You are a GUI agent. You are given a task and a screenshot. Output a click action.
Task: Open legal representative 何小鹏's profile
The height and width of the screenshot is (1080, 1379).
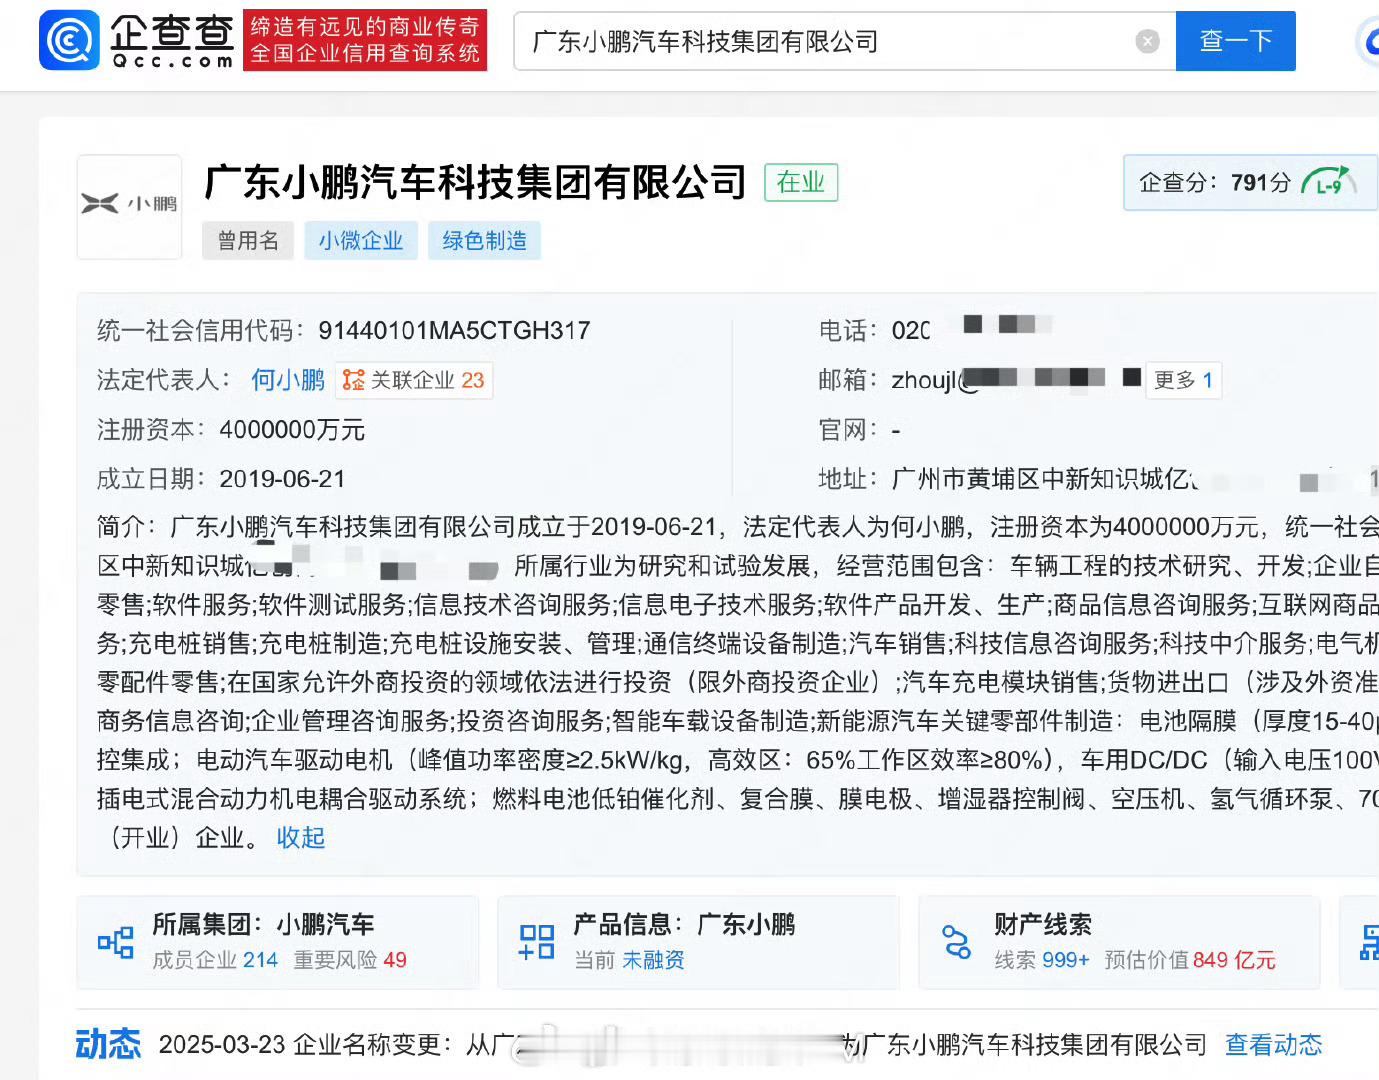point(288,380)
